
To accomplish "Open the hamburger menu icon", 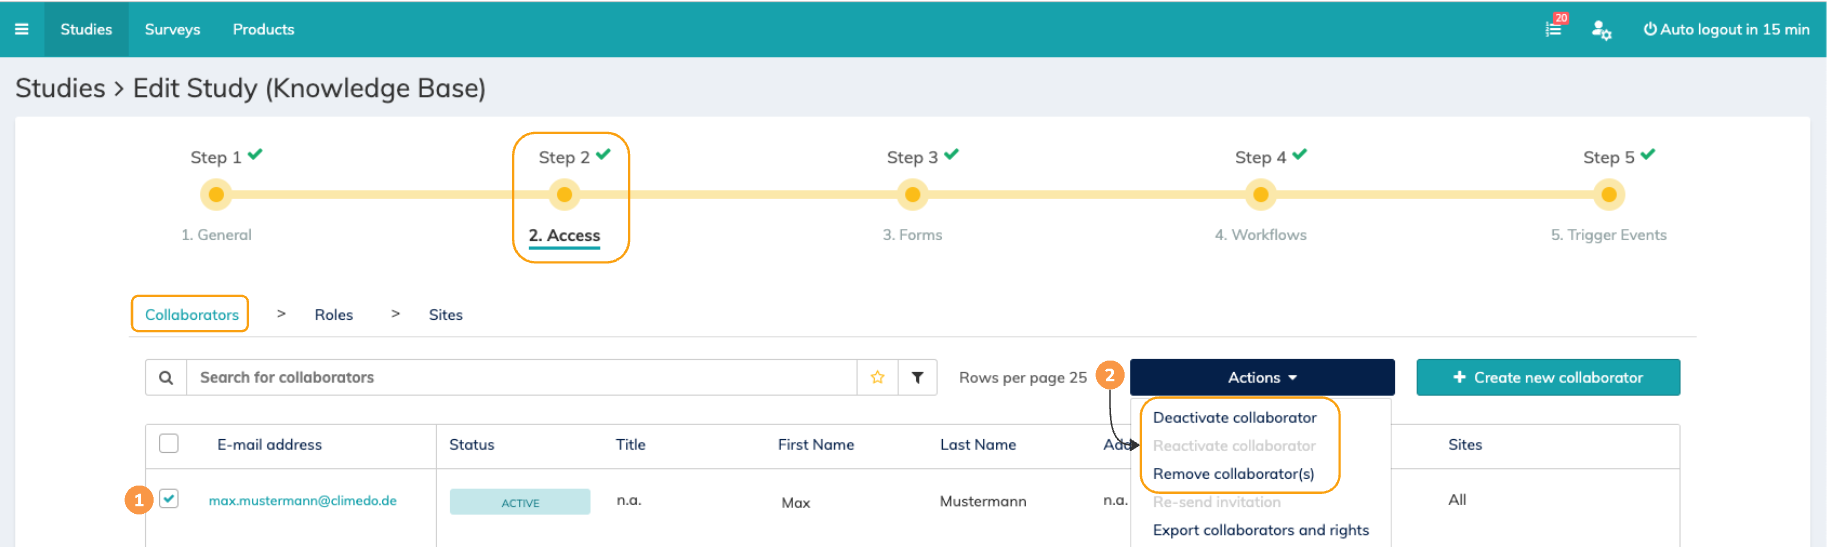I will pyautogui.click(x=21, y=29).
